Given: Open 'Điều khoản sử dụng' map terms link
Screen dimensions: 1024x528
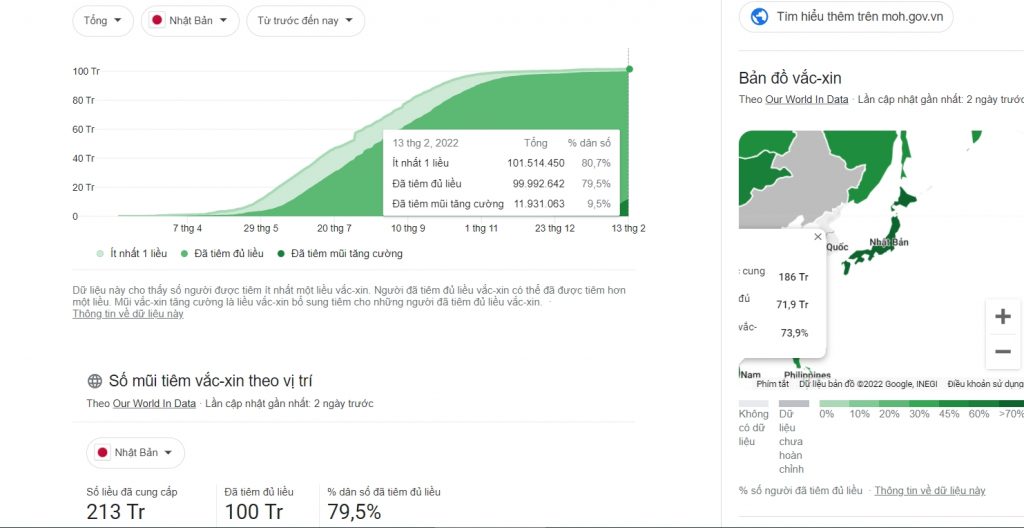Looking at the screenshot, I should pos(985,384).
